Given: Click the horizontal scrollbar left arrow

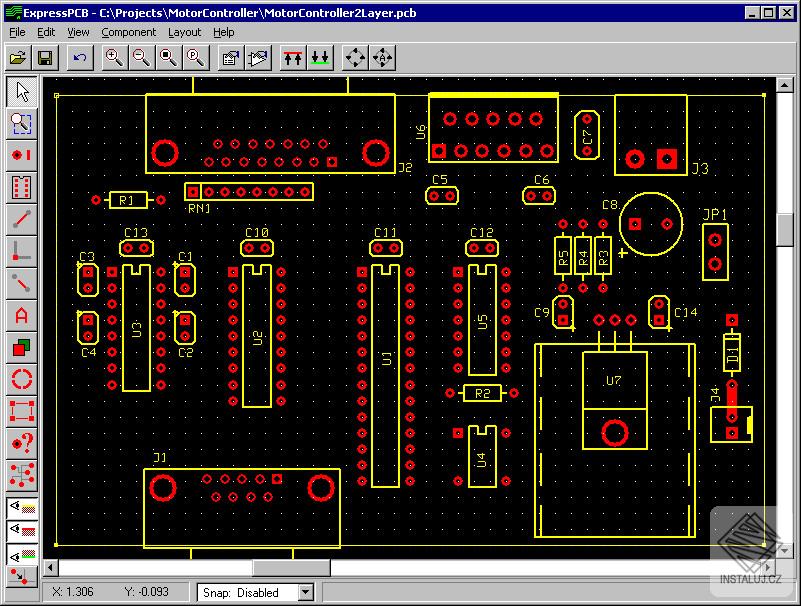Looking at the screenshot, I should (52, 568).
